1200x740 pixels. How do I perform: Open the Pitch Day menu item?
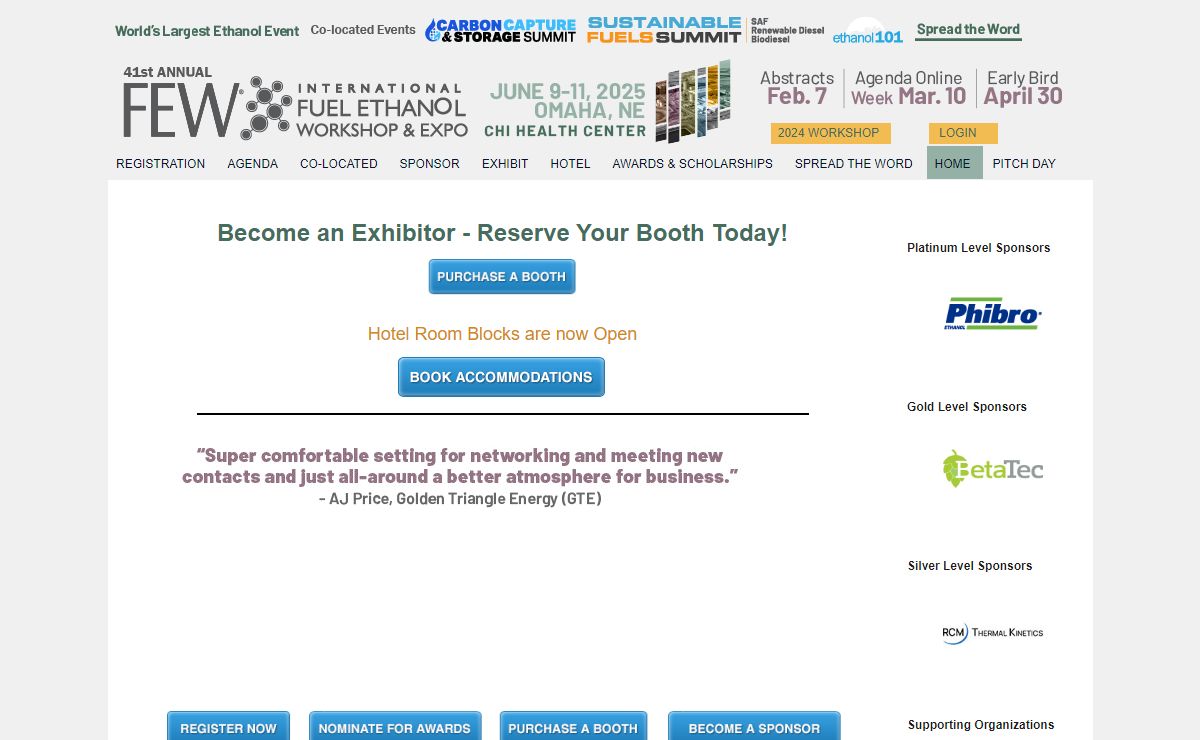coord(1024,164)
